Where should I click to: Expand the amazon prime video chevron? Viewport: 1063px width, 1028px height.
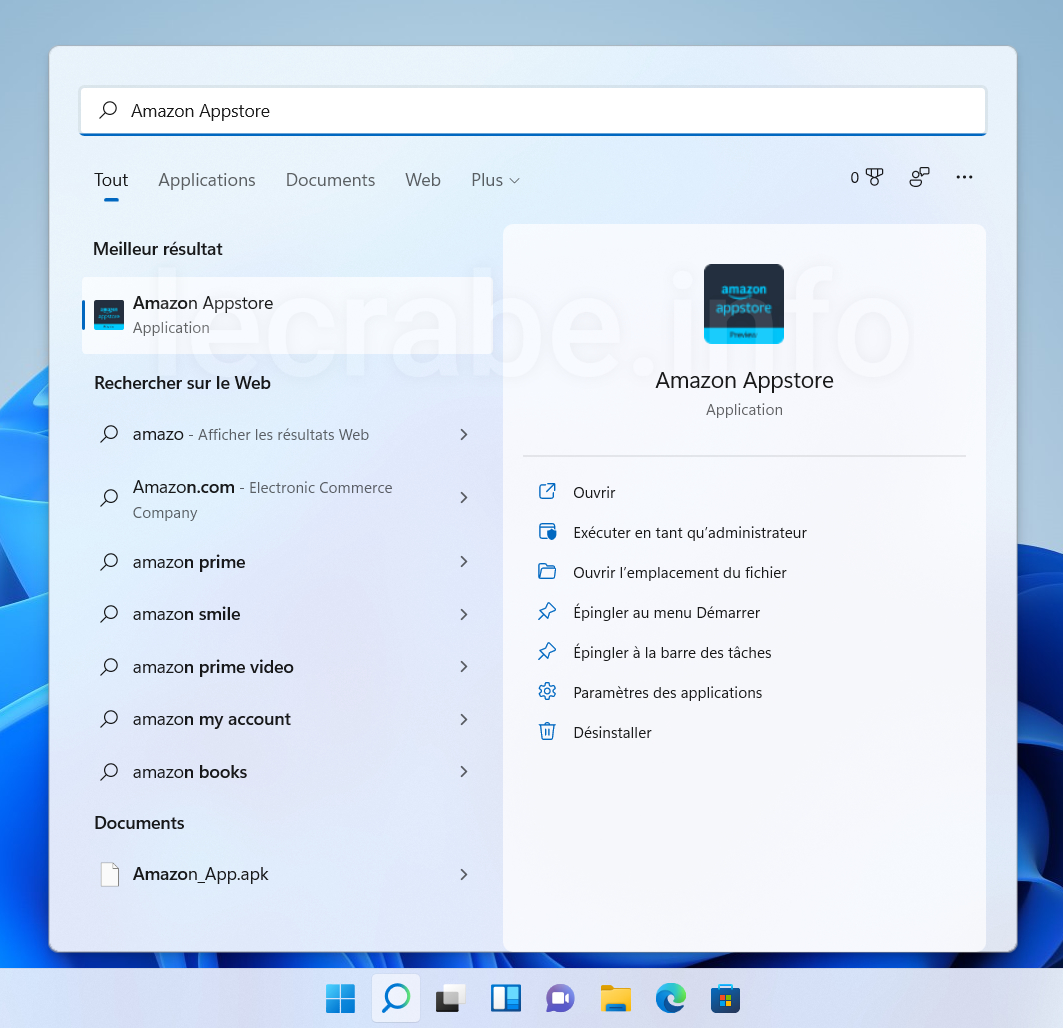pyautogui.click(x=464, y=667)
